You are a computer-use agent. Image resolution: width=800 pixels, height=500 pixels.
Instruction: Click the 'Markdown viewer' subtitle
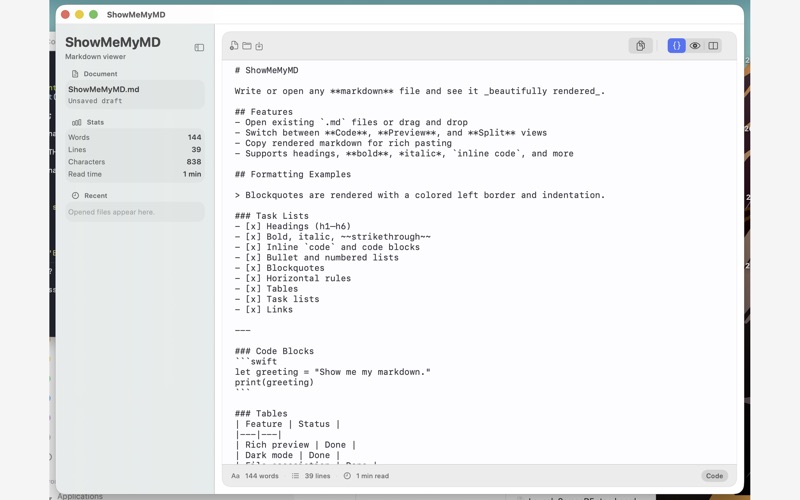click(x=95, y=57)
